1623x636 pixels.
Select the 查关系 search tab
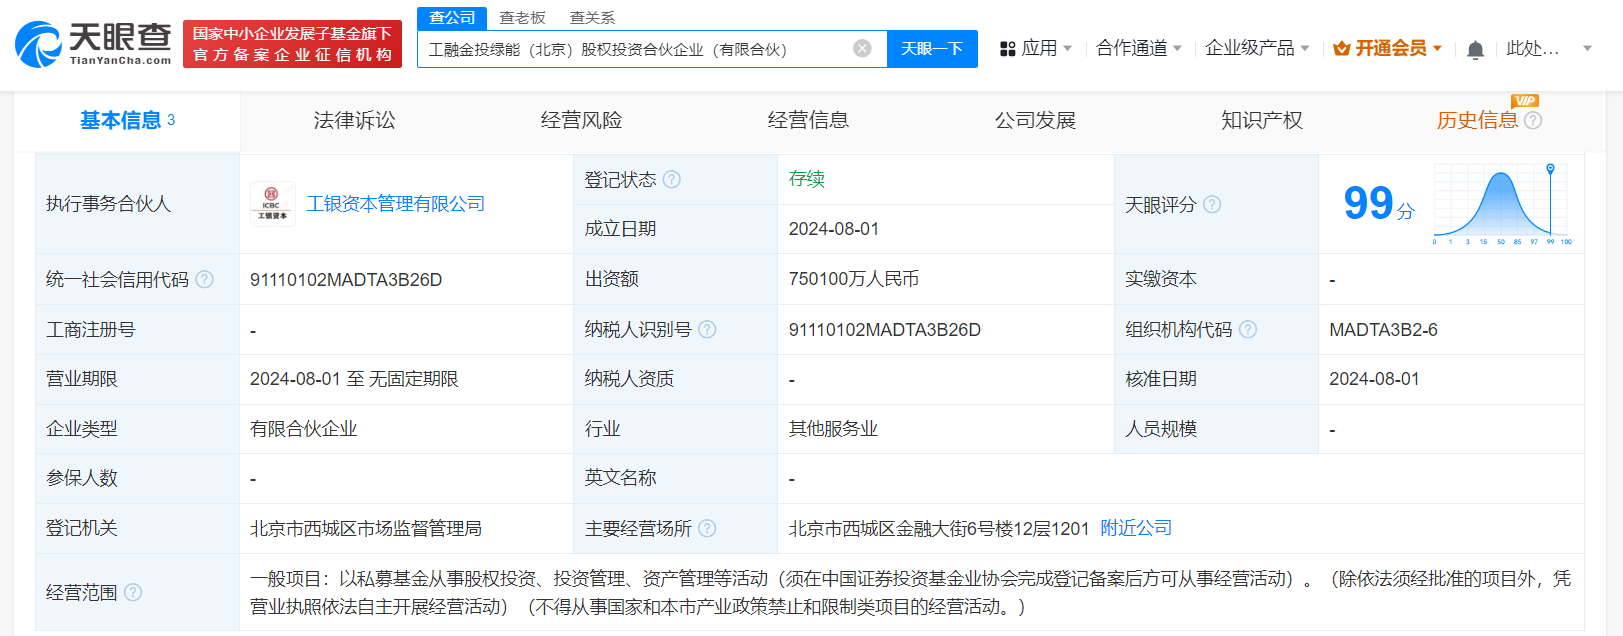tap(592, 18)
